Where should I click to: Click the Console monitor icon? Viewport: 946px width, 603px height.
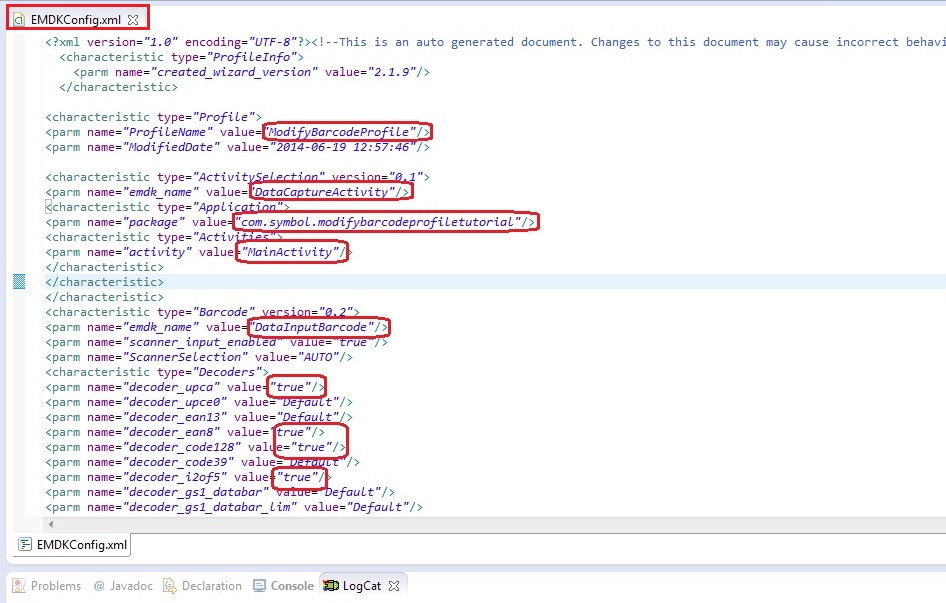pyautogui.click(x=260, y=586)
